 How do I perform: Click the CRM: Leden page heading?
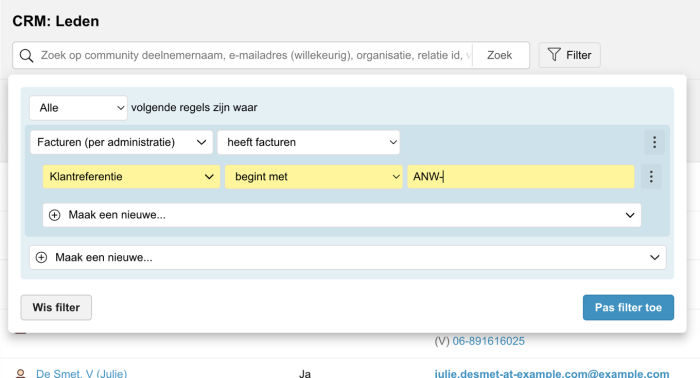coord(56,21)
